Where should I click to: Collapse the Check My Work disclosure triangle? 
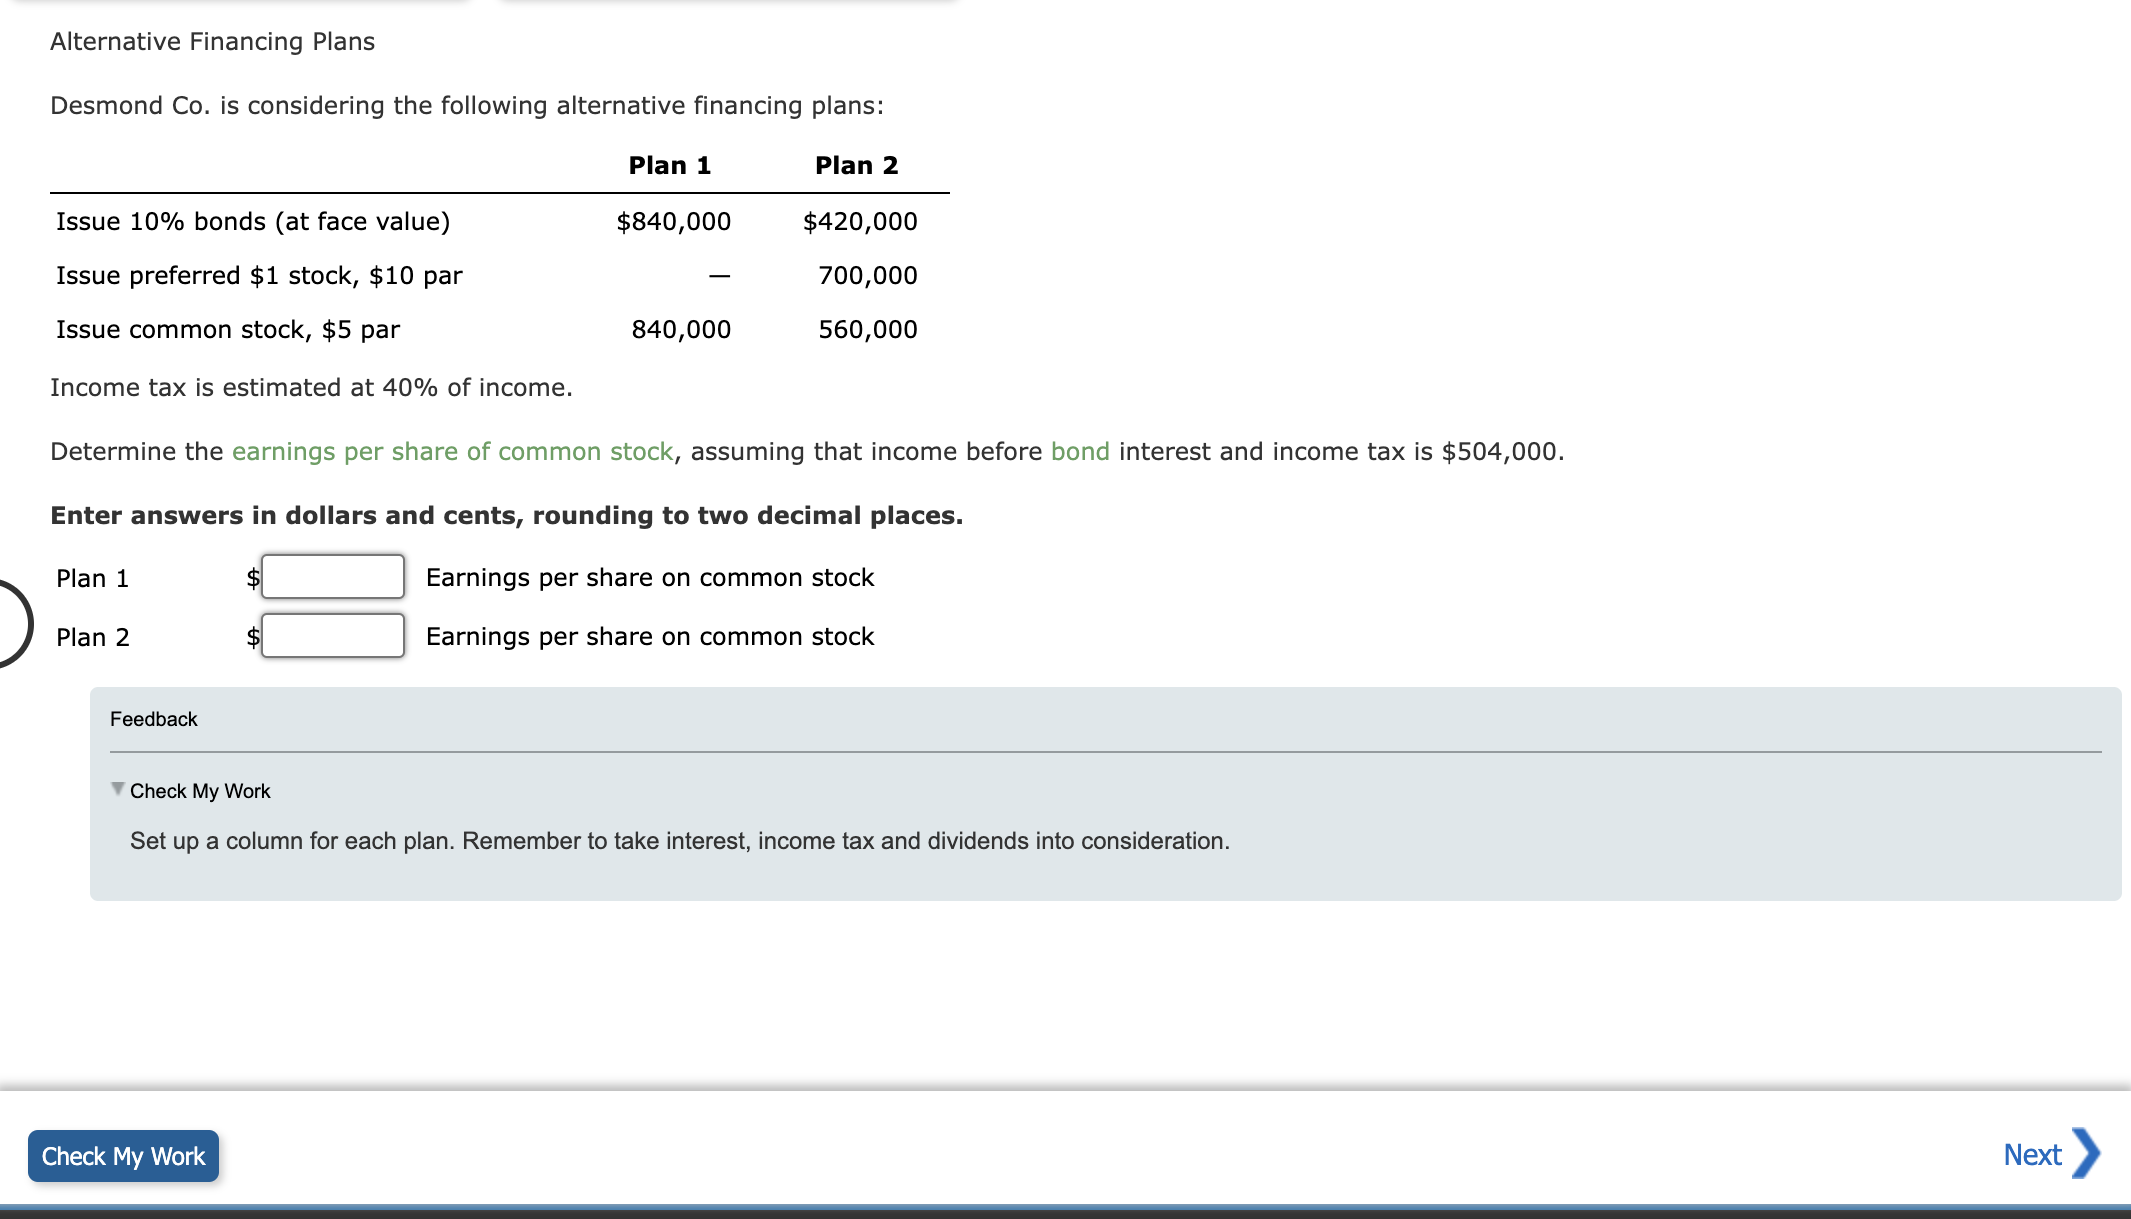(x=117, y=790)
